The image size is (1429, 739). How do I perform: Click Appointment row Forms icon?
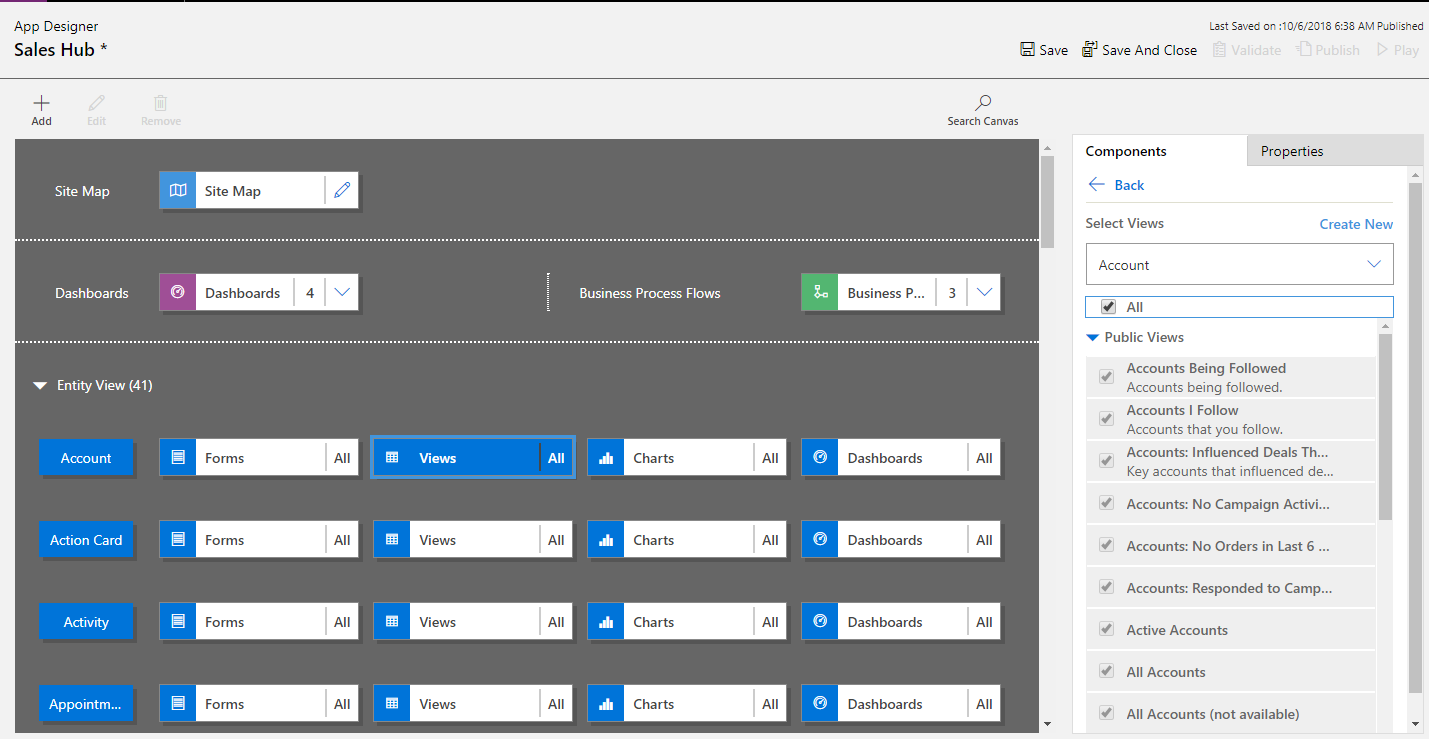point(178,703)
